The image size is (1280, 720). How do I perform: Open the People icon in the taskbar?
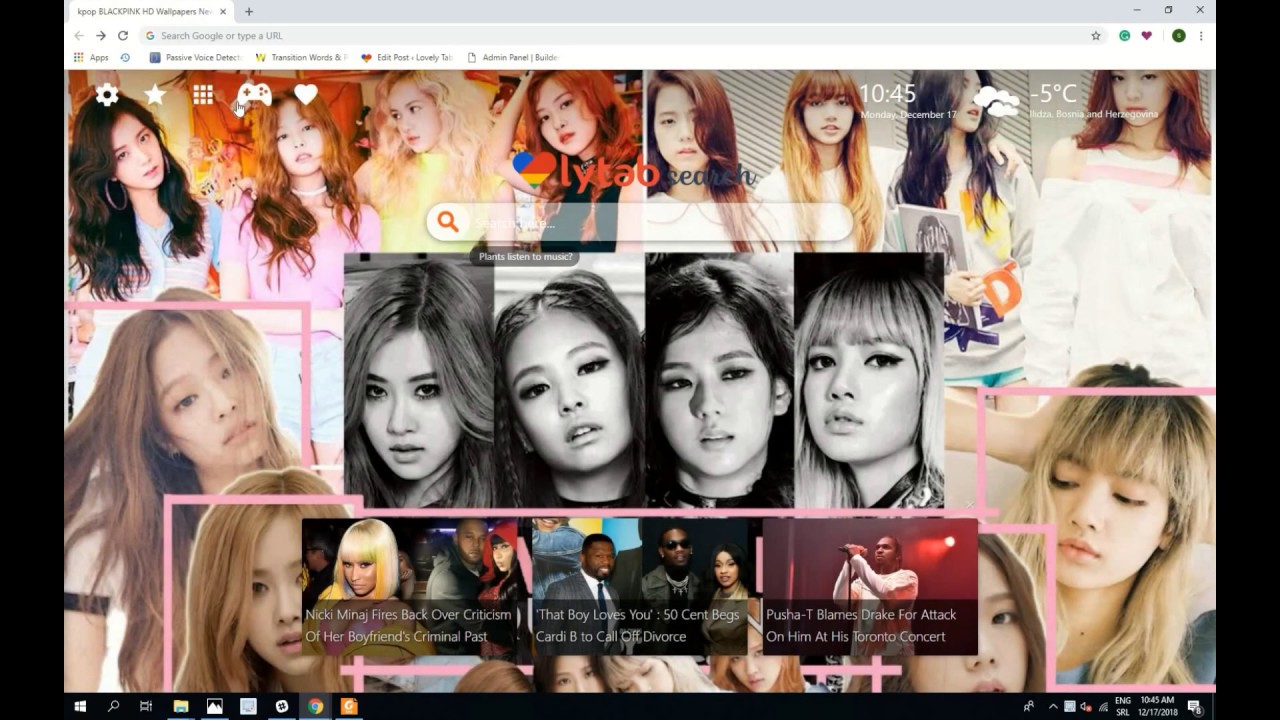point(1029,706)
